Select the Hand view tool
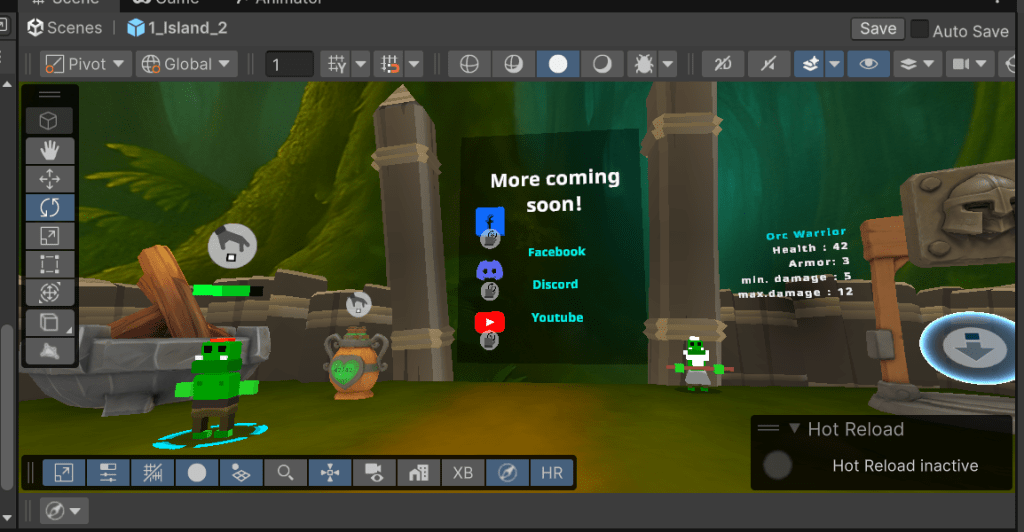The image size is (1024, 532). click(49, 150)
